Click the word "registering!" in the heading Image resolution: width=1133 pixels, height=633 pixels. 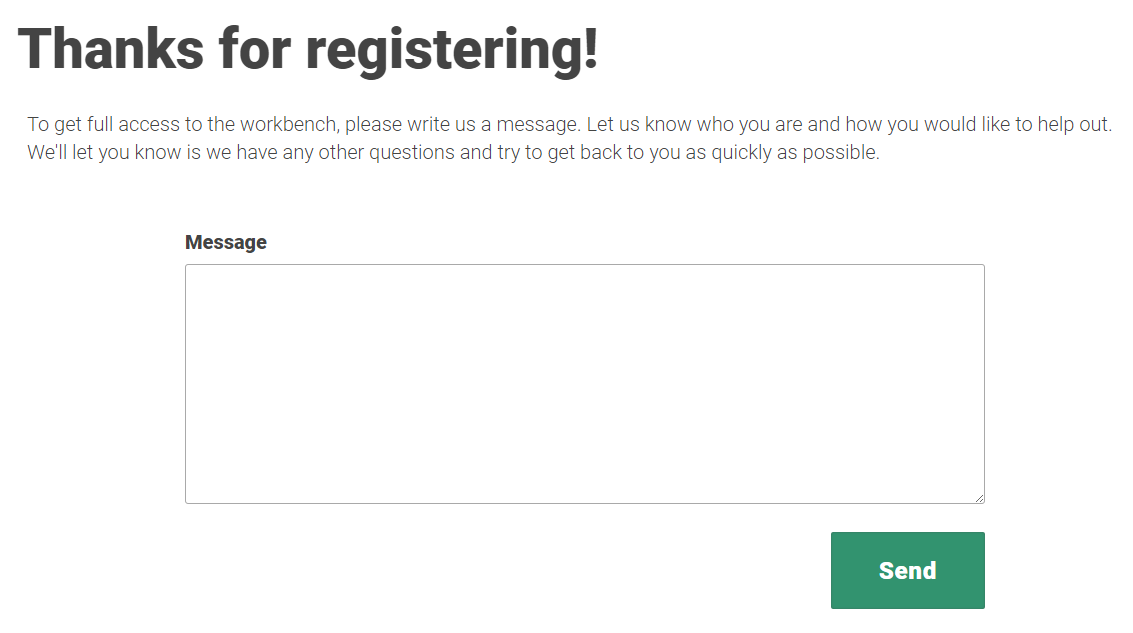(452, 48)
